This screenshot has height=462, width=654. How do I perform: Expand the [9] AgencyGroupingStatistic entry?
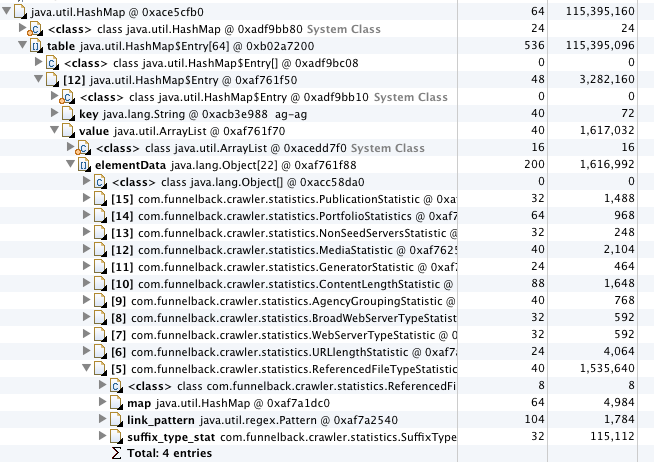87,300
